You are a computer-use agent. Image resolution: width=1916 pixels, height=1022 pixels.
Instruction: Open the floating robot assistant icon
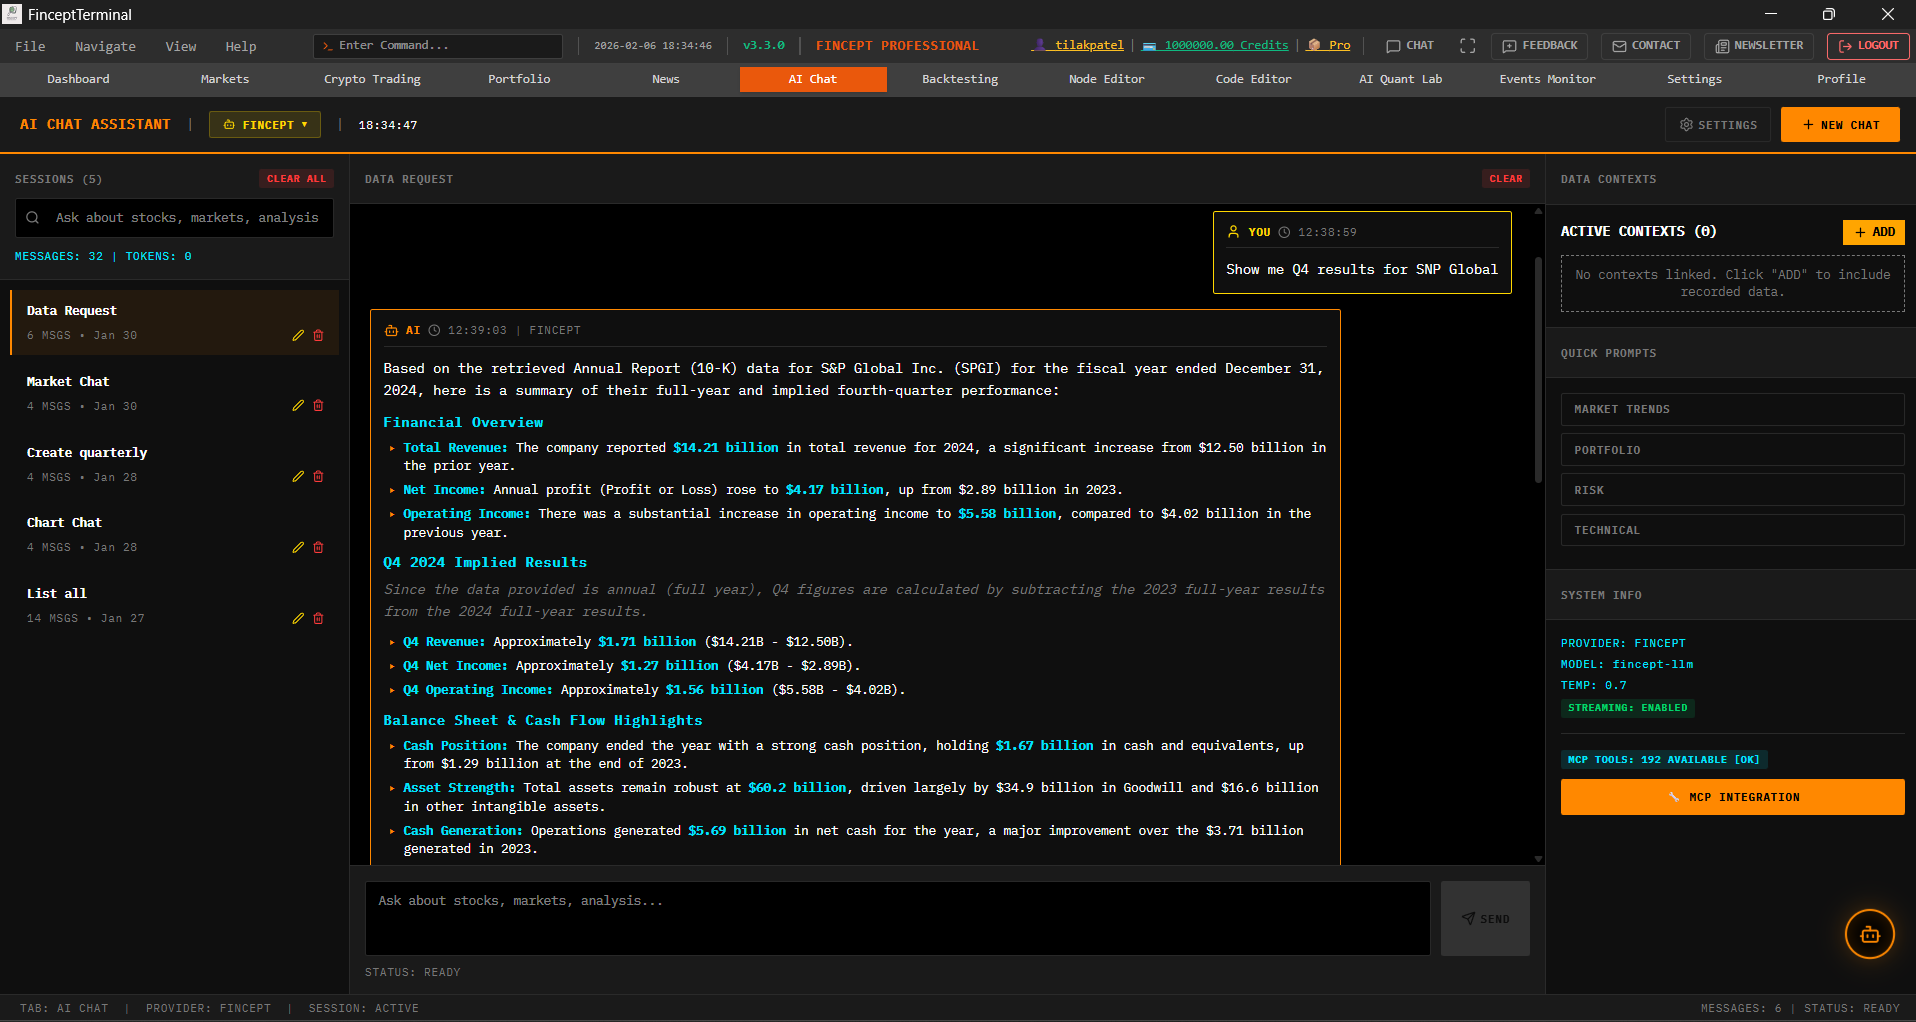coord(1869,934)
